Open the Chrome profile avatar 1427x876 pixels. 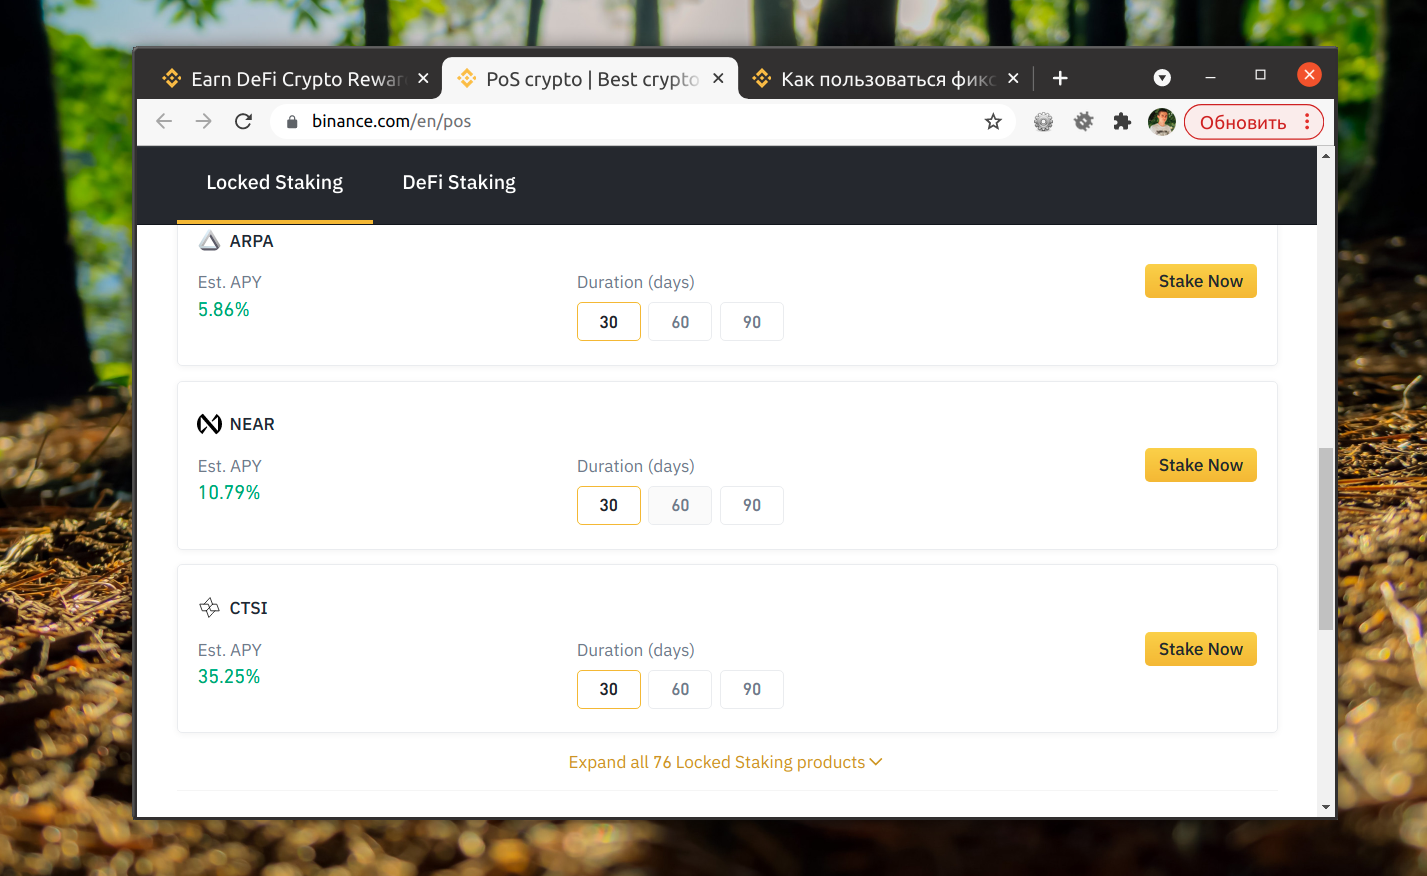coord(1161,122)
